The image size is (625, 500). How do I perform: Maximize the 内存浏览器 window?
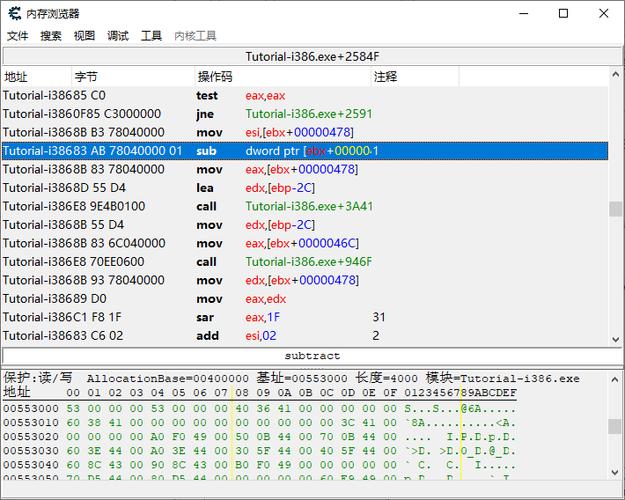click(x=563, y=14)
